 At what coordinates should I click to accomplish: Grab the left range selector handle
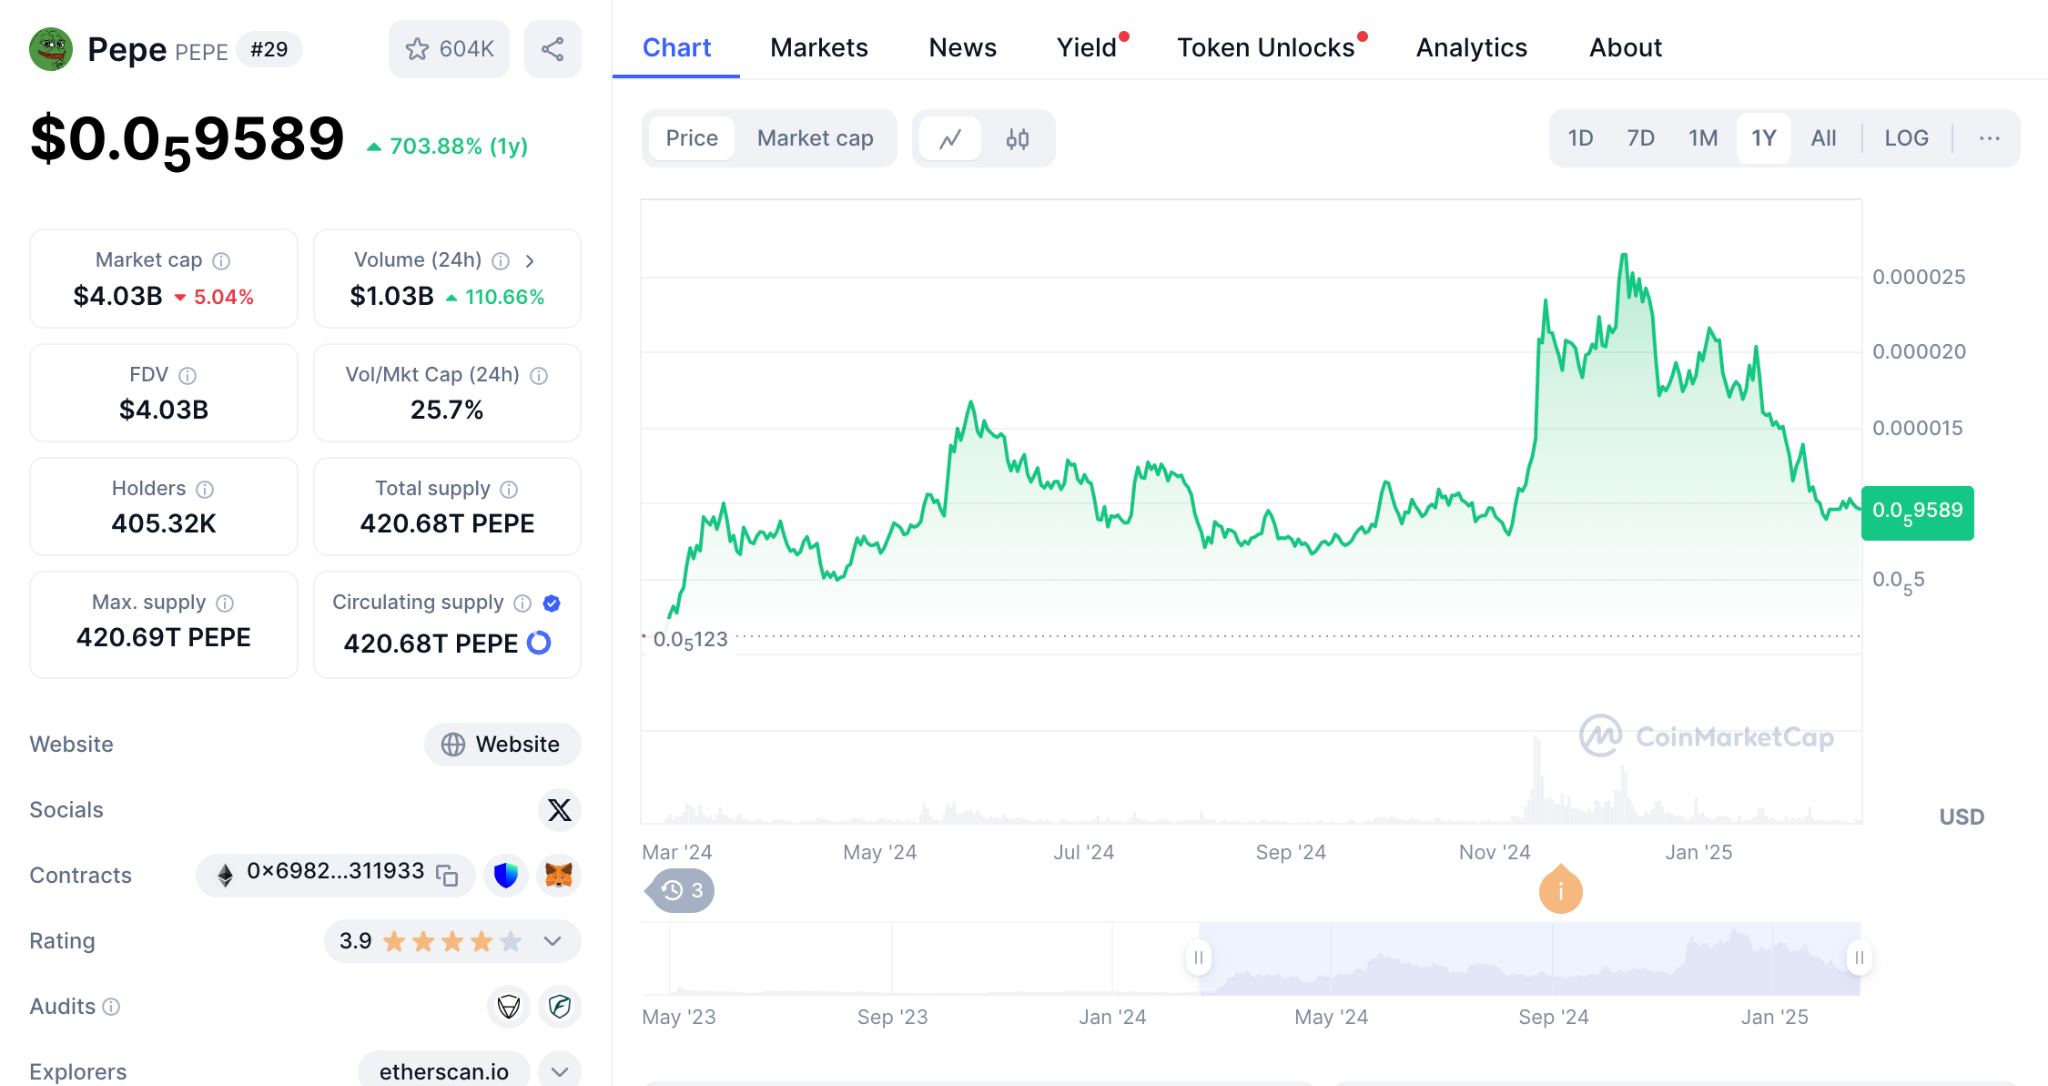coord(1198,957)
